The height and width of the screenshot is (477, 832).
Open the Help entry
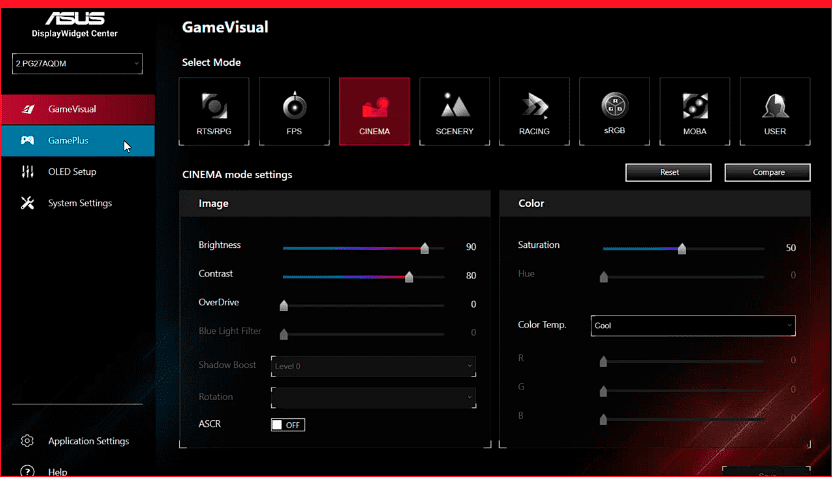pos(57,472)
